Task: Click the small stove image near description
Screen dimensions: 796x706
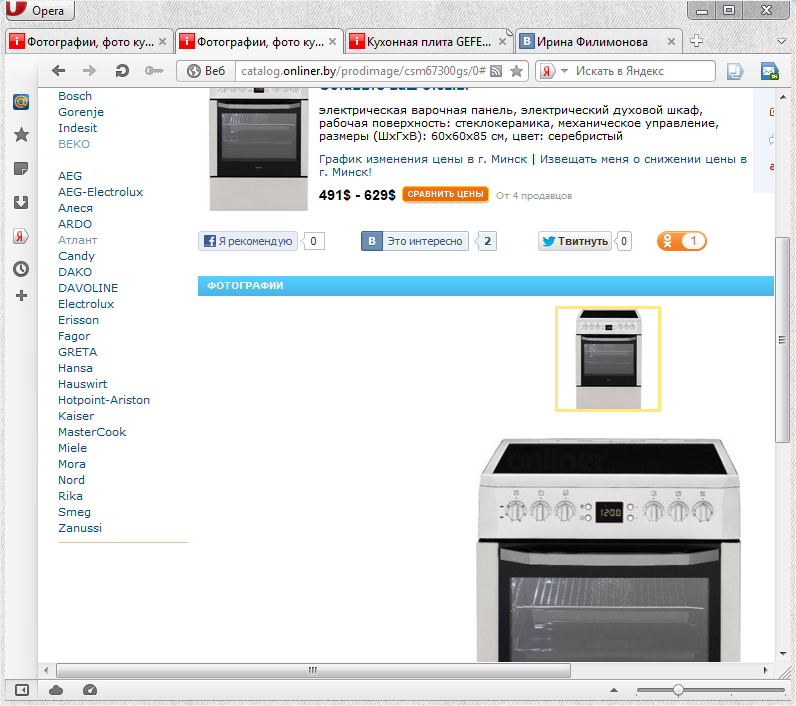Action: [258, 149]
